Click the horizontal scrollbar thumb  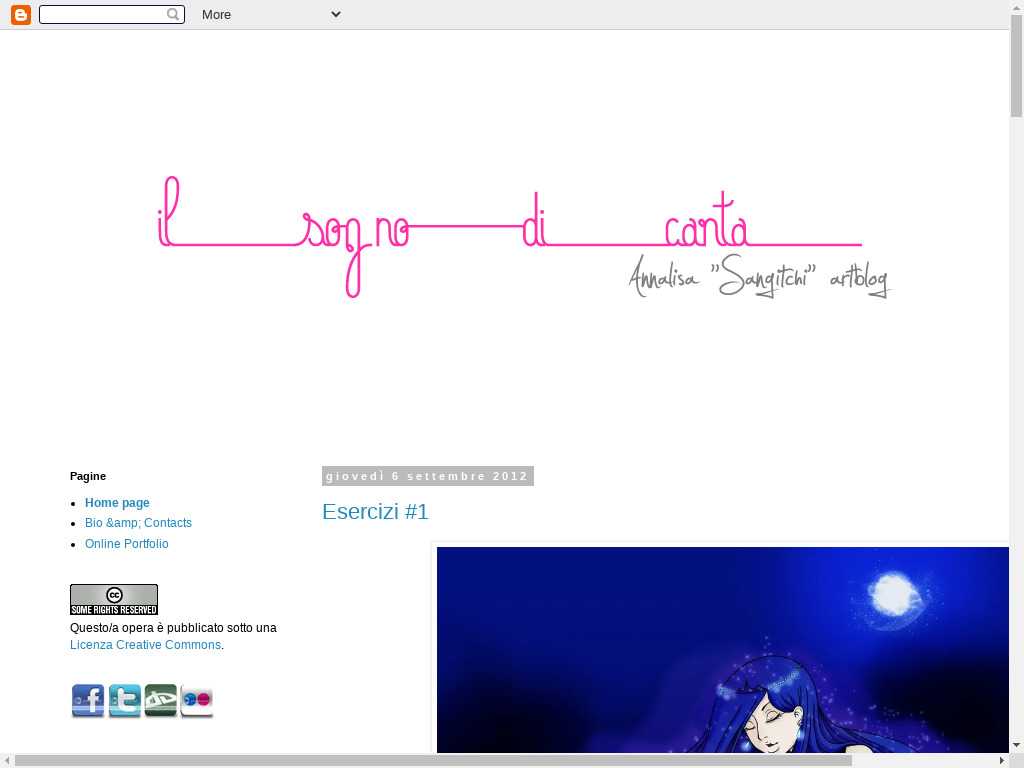(433, 761)
